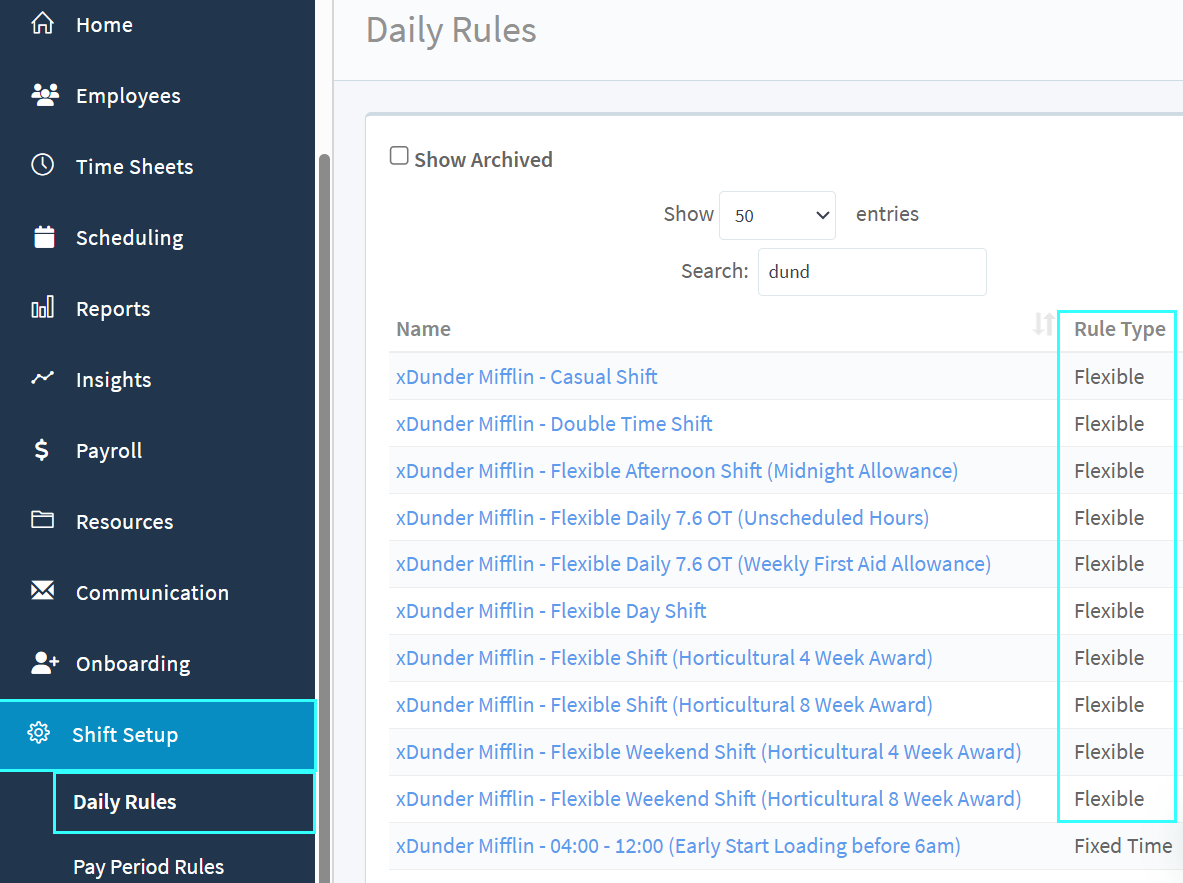Screen dimensions: 1183x883
Task: Open Flexible Daily 7.6 OT (Weekly First Aid Allowance)
Action: click(693, 564)
